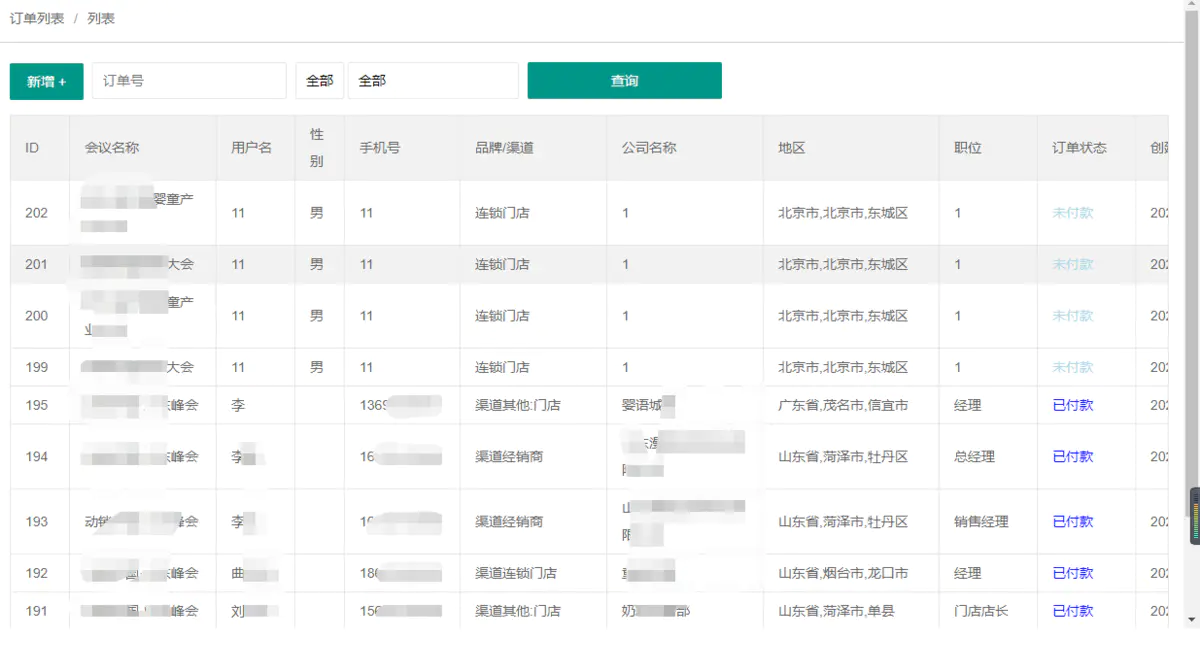The image size is (1200, 671).
Task: Navigate via the 订单列表 breadcrumb link
Action: coord(37,17)
